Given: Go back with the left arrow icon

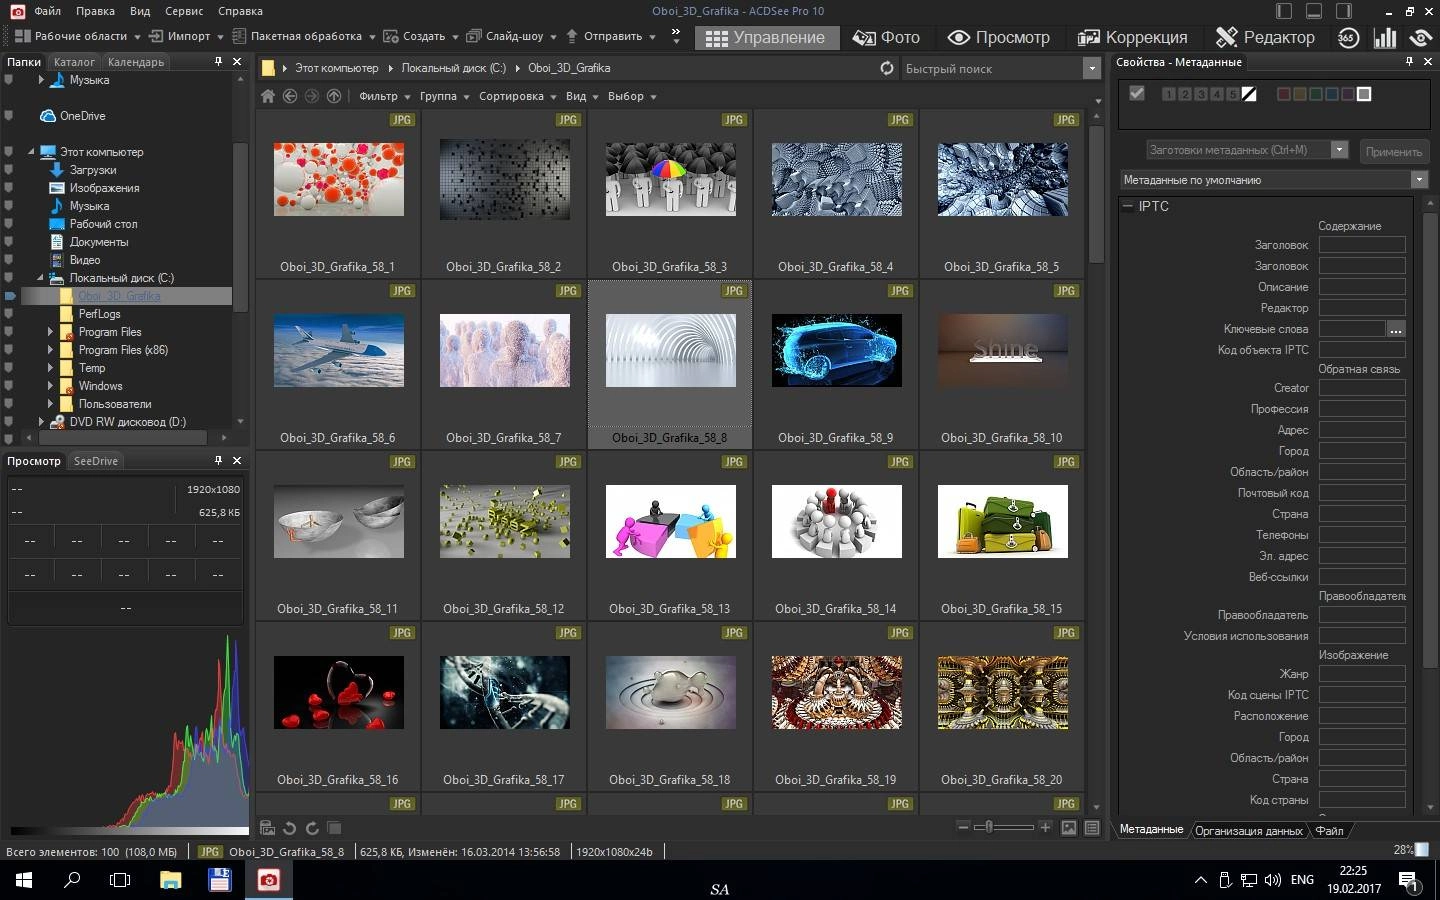Looking at the screenshot, I should pos(290,96).
